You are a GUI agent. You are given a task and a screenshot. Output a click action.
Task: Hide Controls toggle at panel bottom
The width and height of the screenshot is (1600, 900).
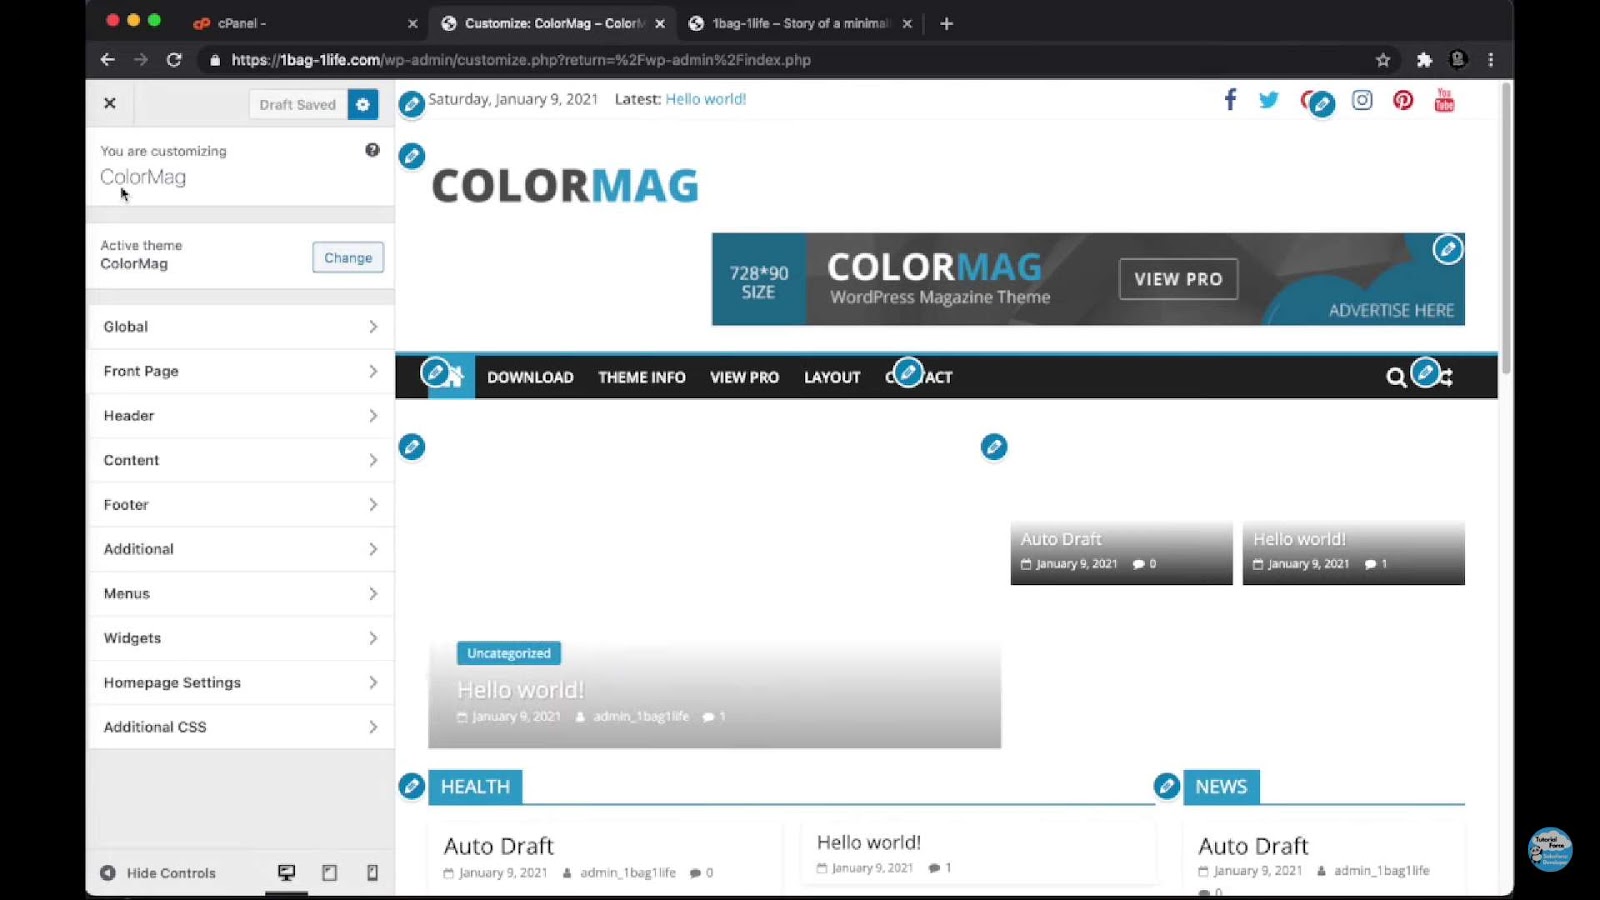(x=158, y=873)
